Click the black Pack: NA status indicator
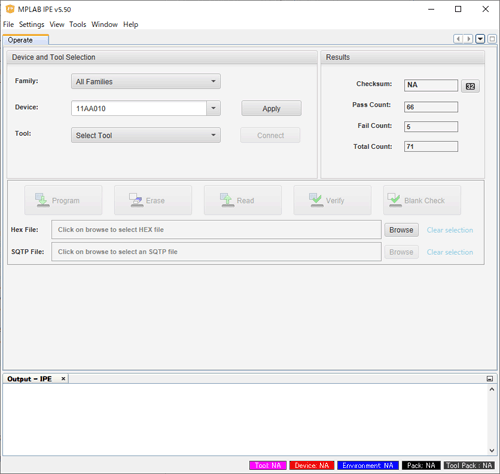Image resolution: width=500 pixels, height=474 pixels. (421, 465)
